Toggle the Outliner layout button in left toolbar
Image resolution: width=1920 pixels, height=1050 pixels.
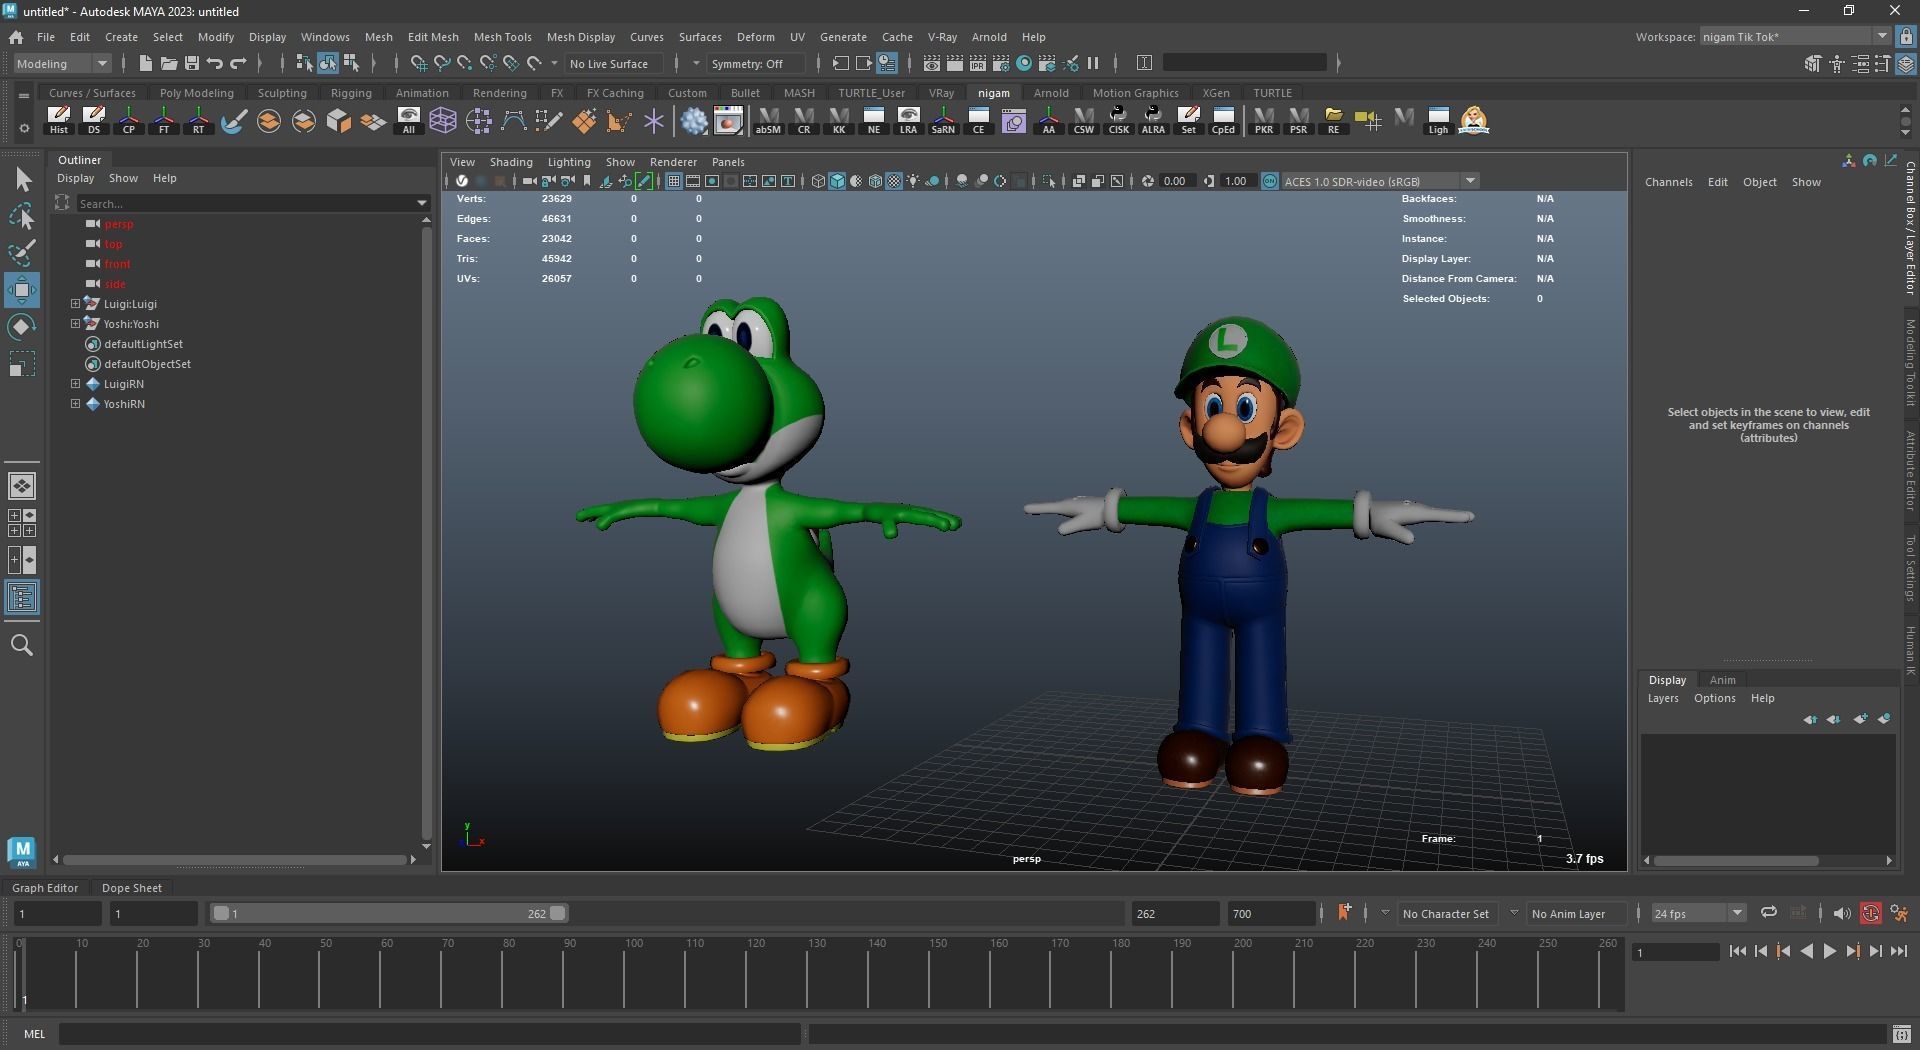[x=22, y=598]
